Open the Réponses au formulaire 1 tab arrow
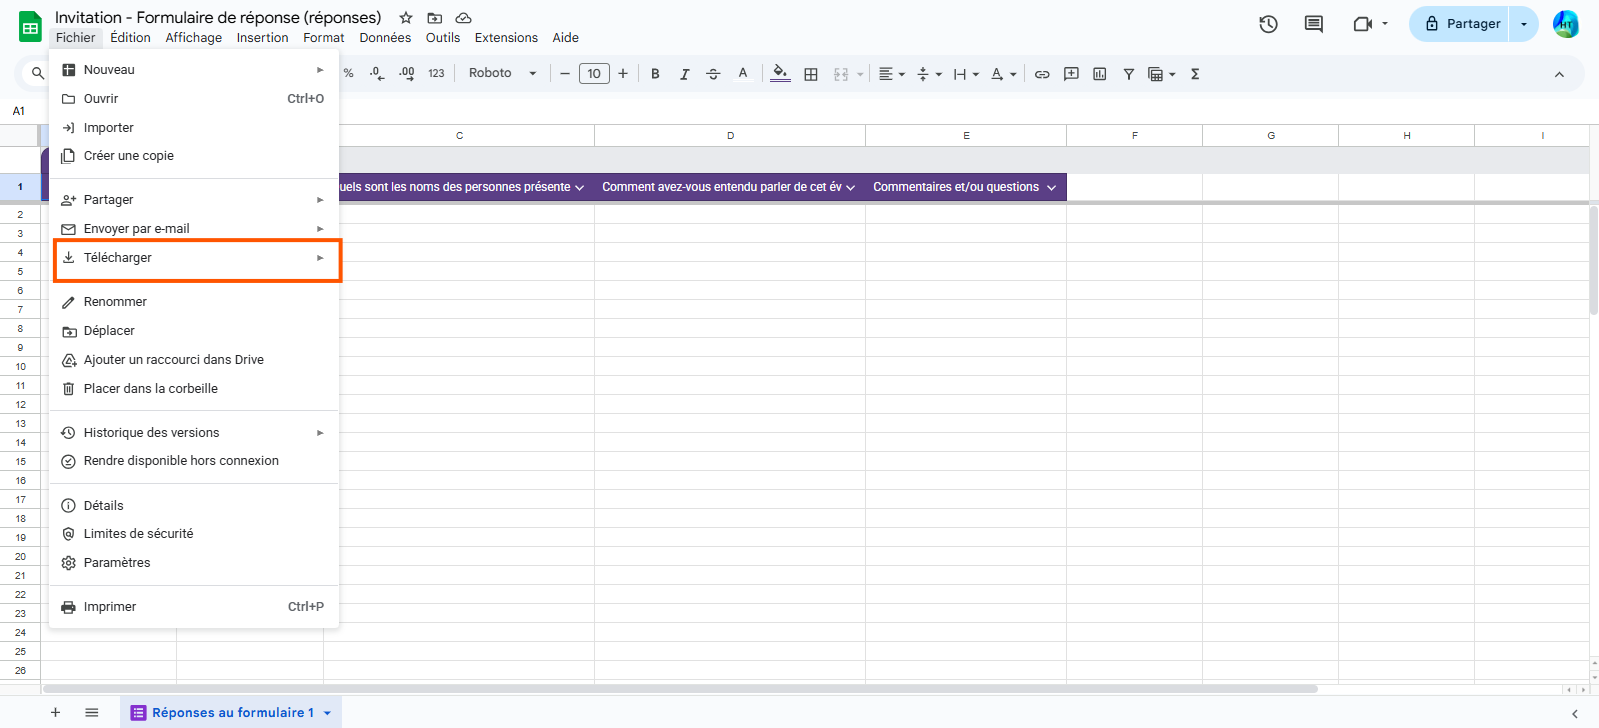The image size is (1599, 728). tap(327, 713)
